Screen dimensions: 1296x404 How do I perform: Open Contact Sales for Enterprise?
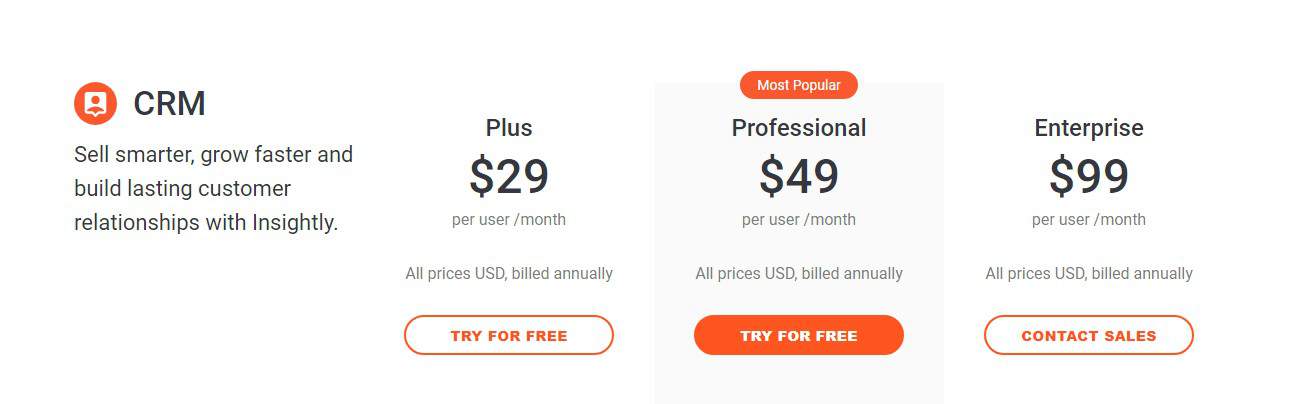[x=1089, y=335]
